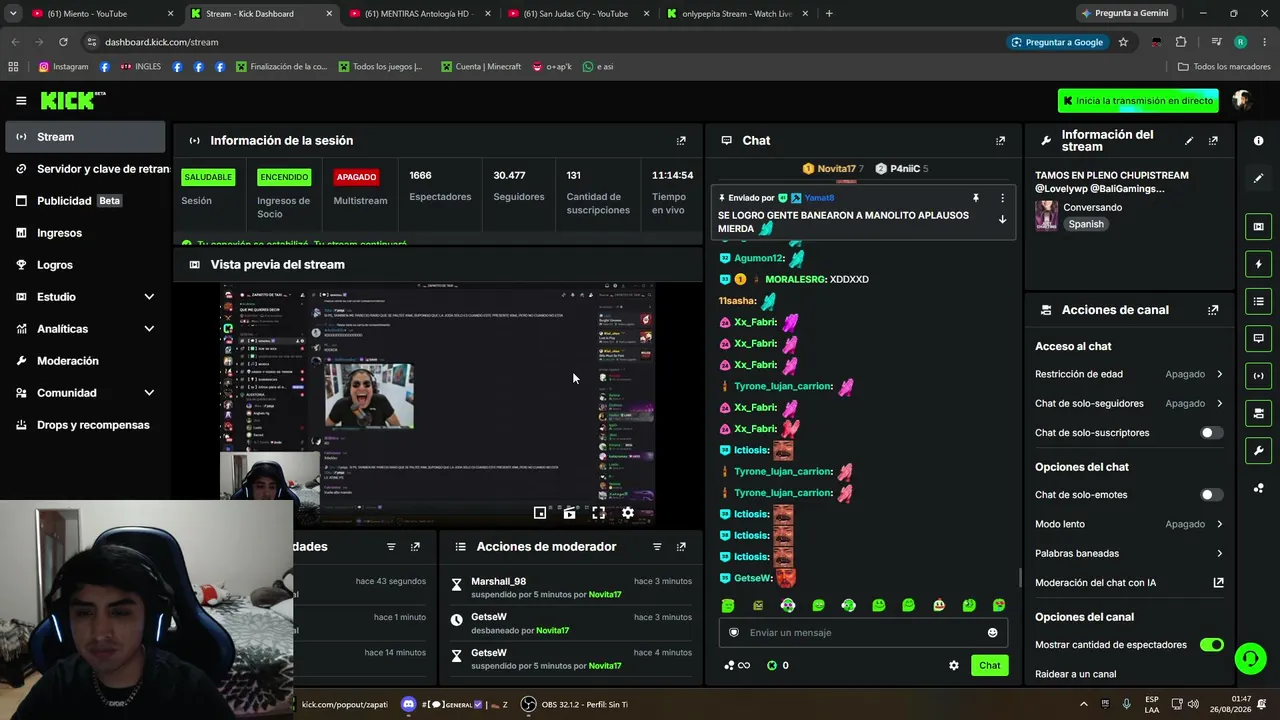The height and width of the screenshot is (720, 1280).
Task: Click the Enviar un mensaje chat field
Action: pos(862,633)
